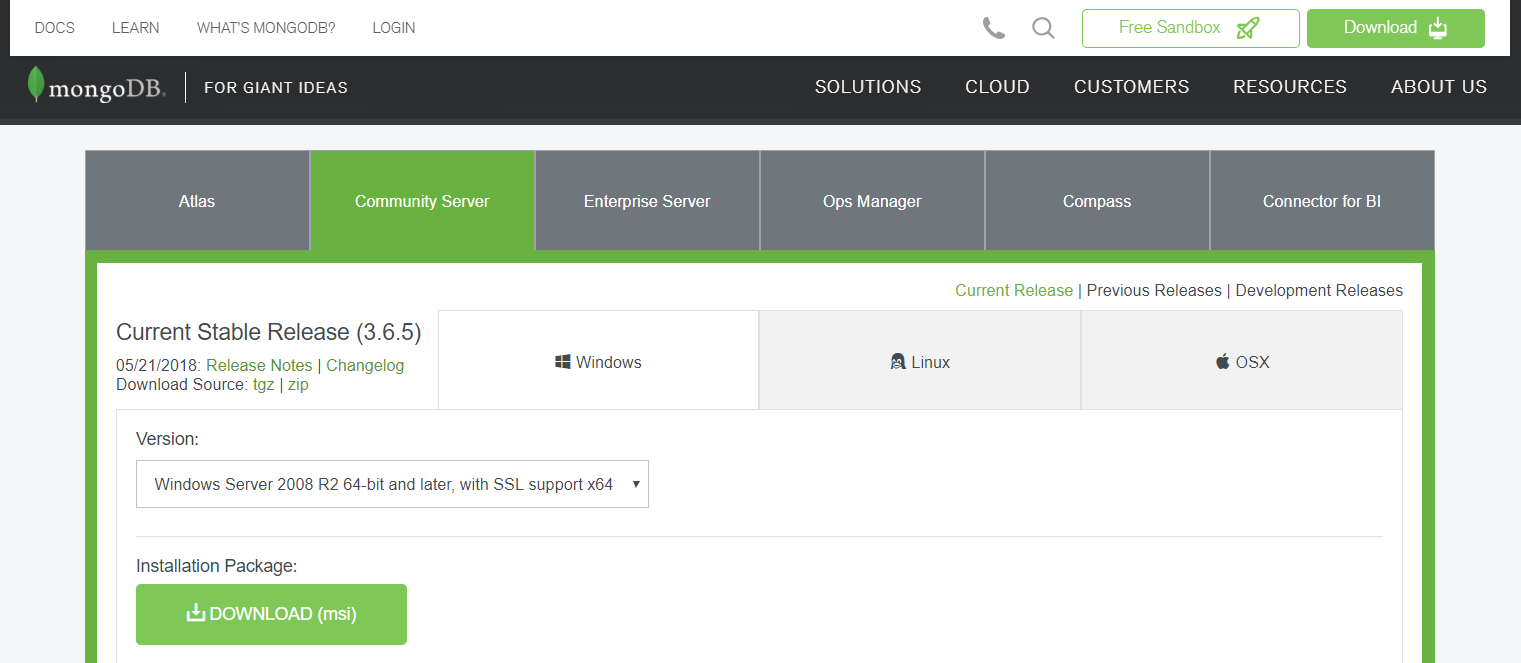Click the LOGIN link
Screen dimensions: 1521x663
(393, 27)
